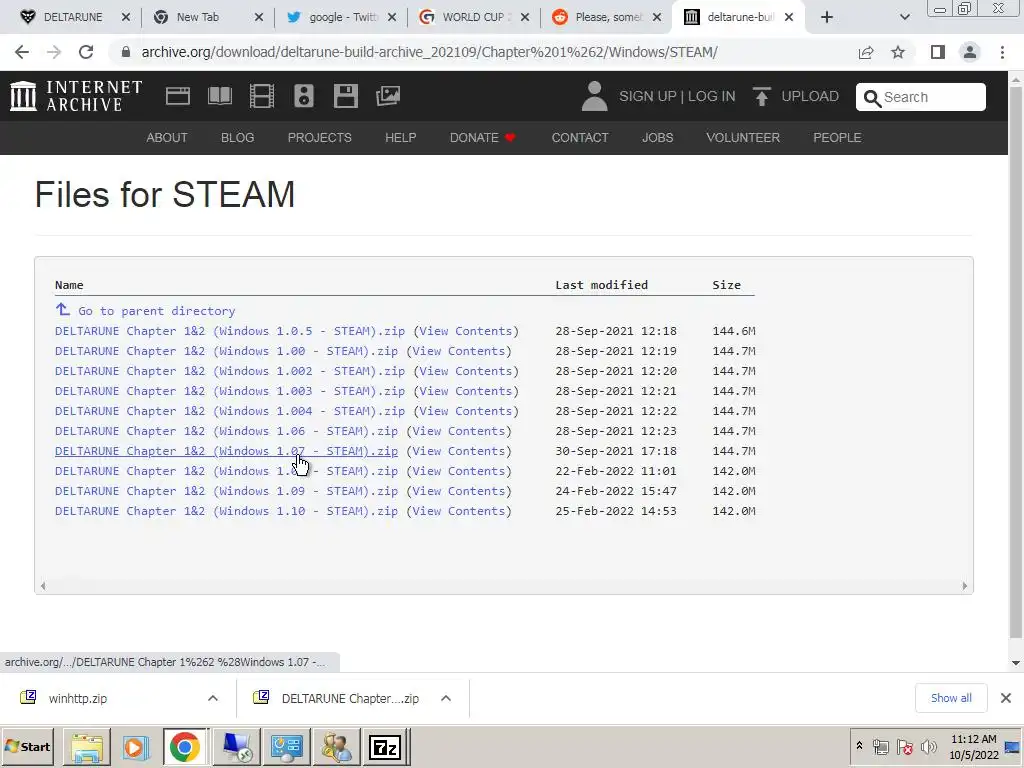This screenshot has width=1024, height=768.
Task: Expand the DELTARUNE Chapter zip download chevron
Action: click(x=446, y=698)
